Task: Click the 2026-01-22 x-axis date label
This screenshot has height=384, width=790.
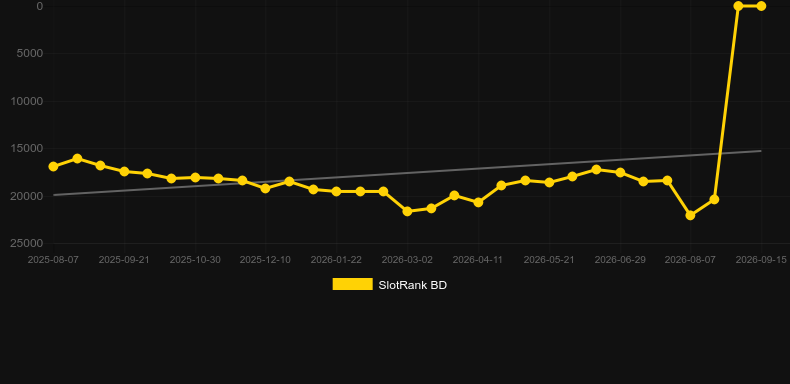Action: (336, 260)
